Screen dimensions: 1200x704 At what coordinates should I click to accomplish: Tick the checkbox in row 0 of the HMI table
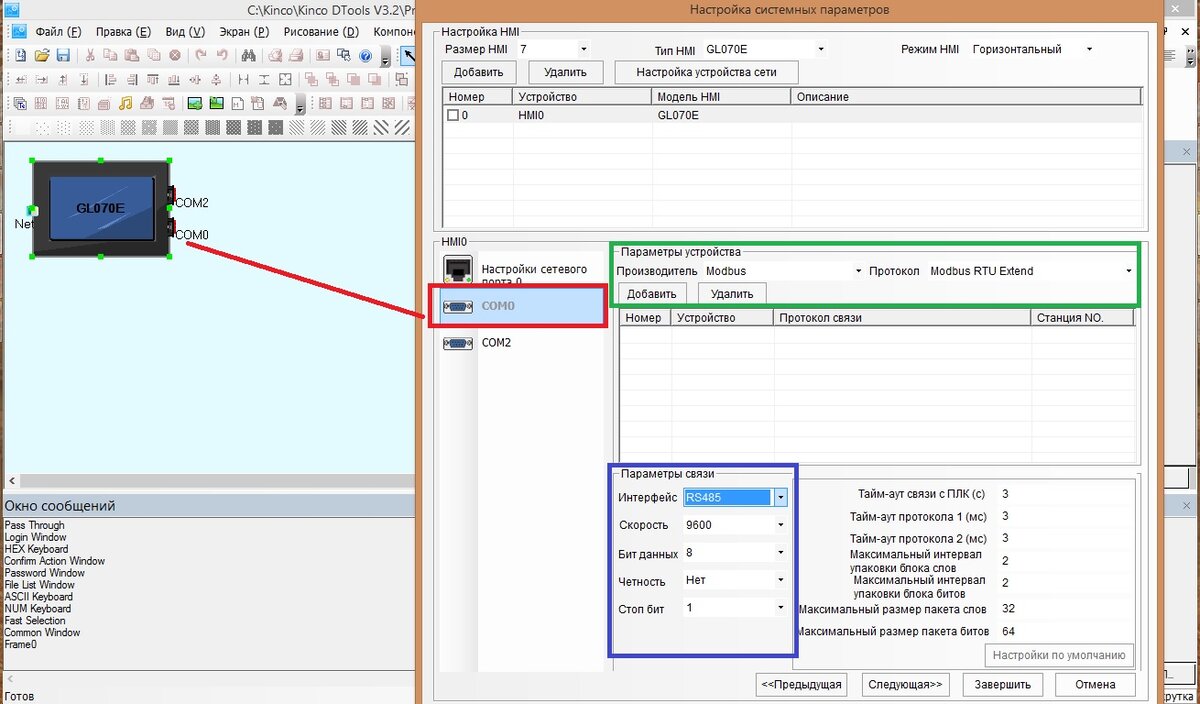453,115
